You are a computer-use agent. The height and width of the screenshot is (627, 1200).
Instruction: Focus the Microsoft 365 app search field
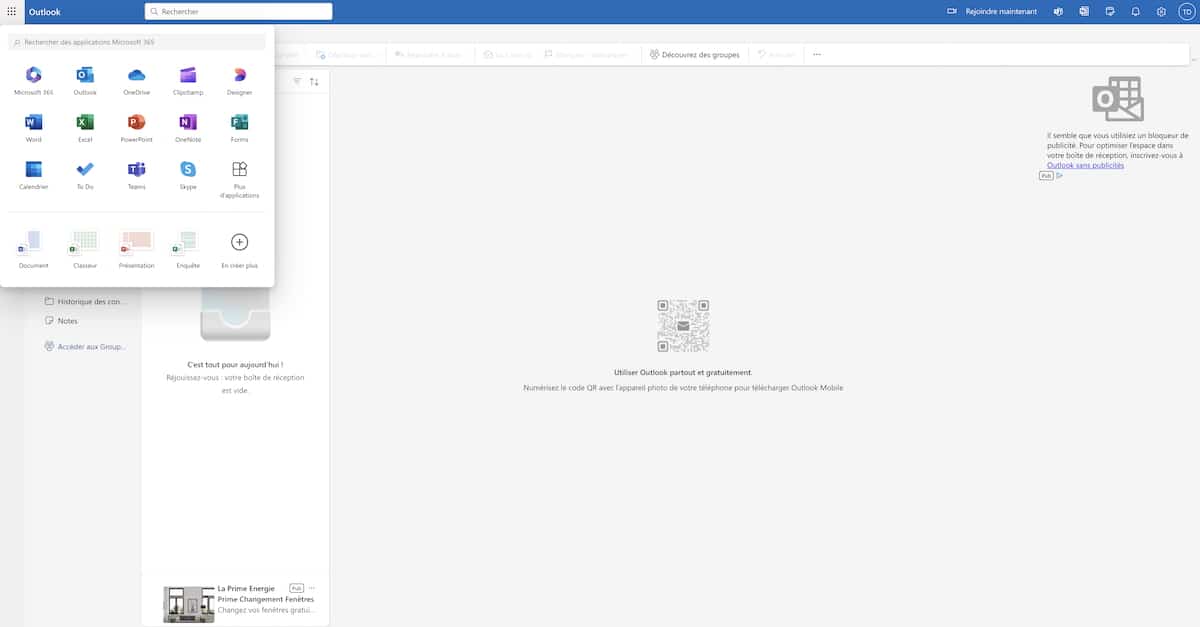point(137,42)
